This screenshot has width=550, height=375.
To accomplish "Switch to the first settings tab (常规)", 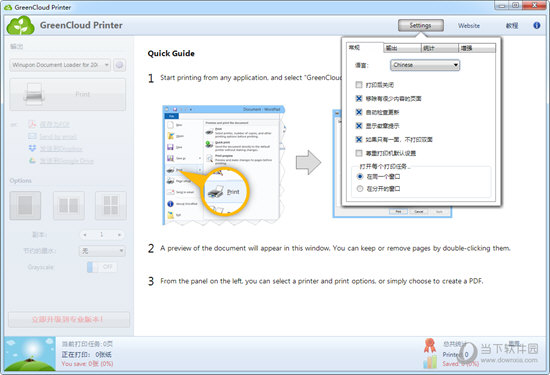I will coord(364,48).
